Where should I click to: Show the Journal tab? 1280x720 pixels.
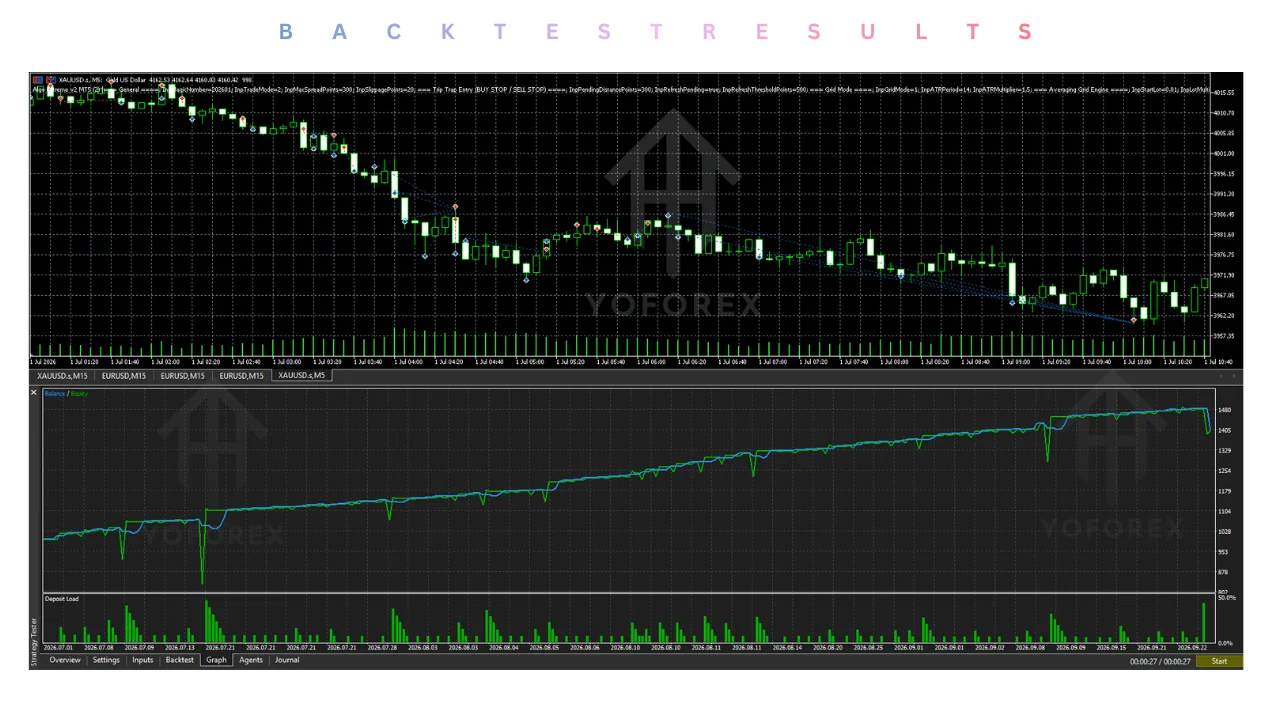click(x=287, y=660)
